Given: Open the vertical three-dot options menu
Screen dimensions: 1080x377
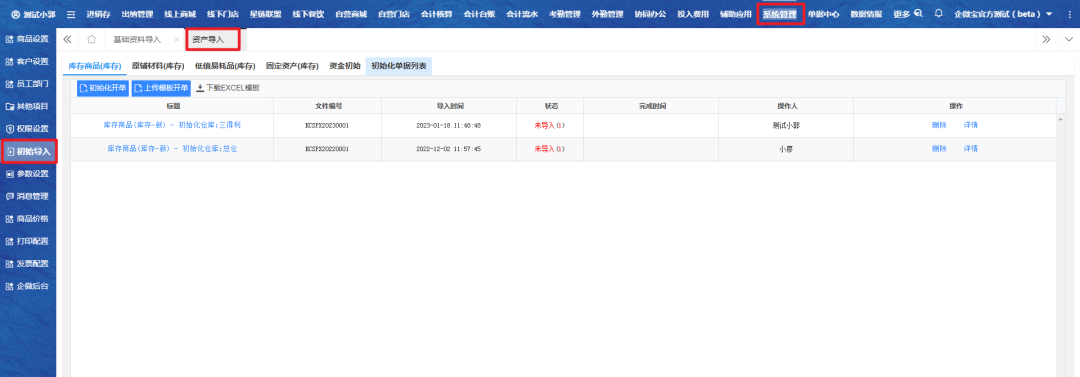Looking at the screenshot, I should (x=1070, y=14).
